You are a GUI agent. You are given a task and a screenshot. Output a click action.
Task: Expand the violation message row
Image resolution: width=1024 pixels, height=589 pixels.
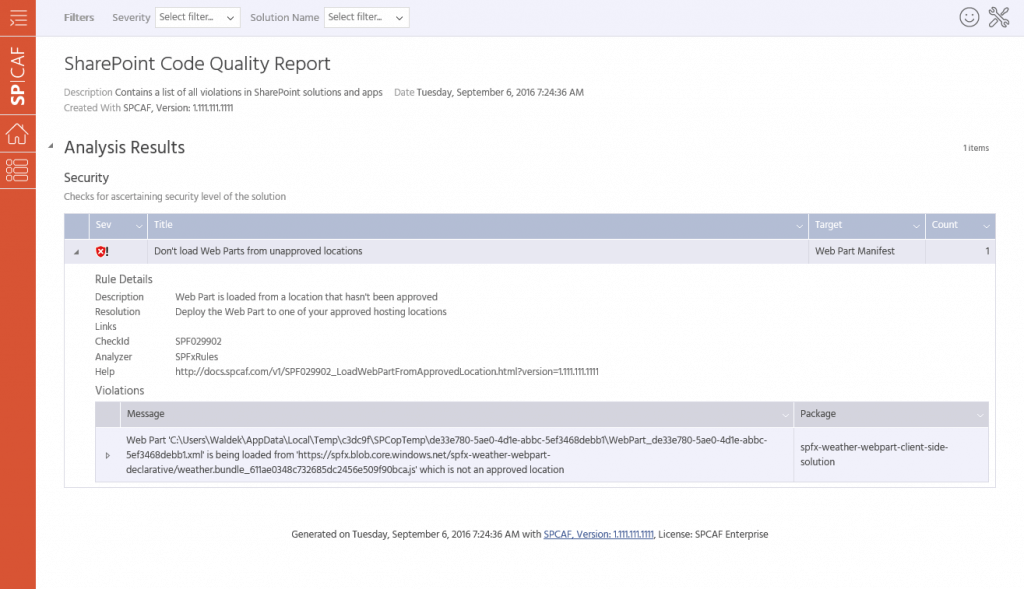(x=108, y=455)
